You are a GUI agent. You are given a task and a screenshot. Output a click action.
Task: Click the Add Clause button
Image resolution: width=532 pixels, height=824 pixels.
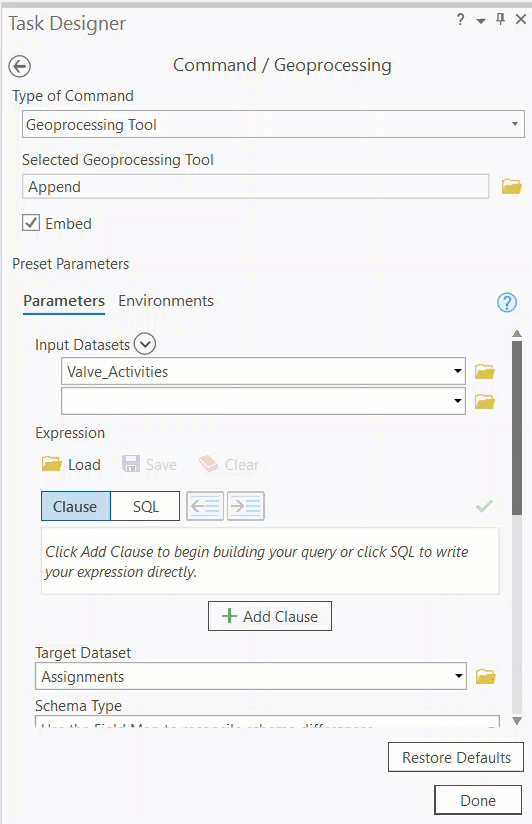270,616
